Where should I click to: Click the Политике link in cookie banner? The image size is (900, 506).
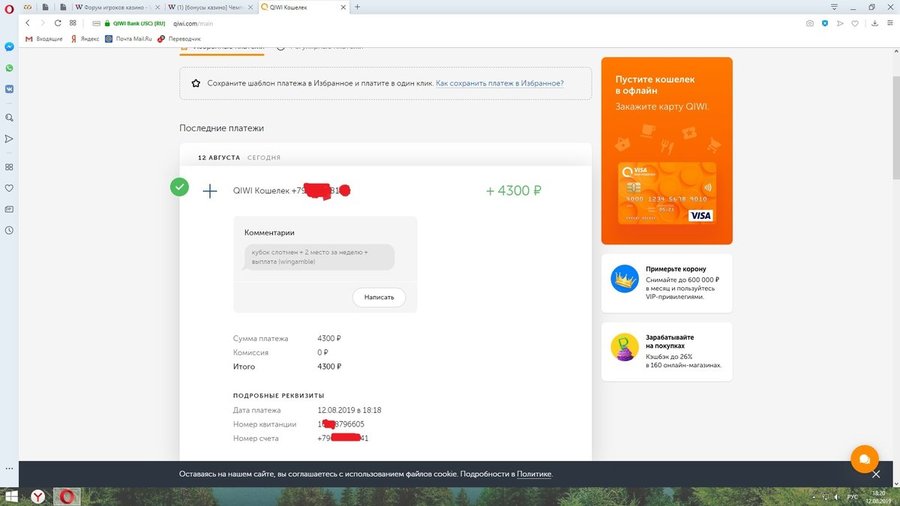tap(534, 474)
